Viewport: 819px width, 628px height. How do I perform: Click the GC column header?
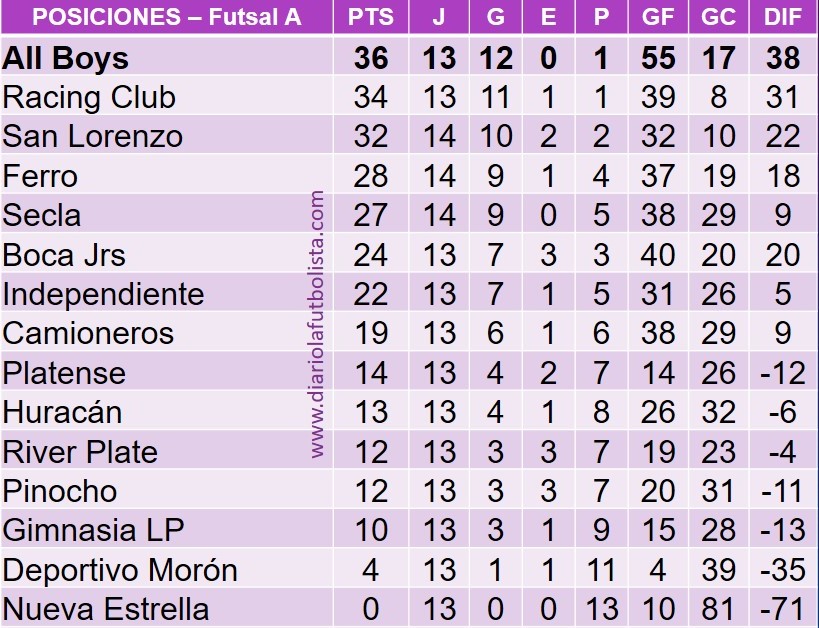tap(718, 17)
